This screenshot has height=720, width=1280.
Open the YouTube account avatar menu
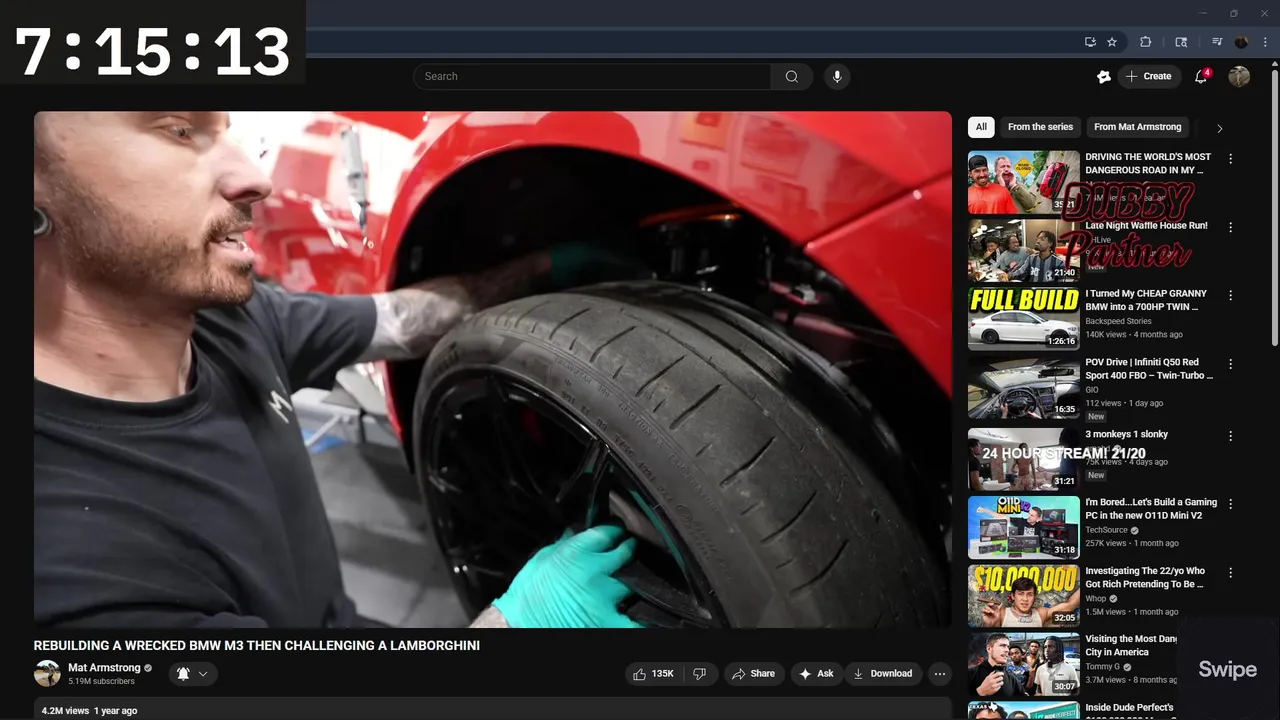point(1239,76)
